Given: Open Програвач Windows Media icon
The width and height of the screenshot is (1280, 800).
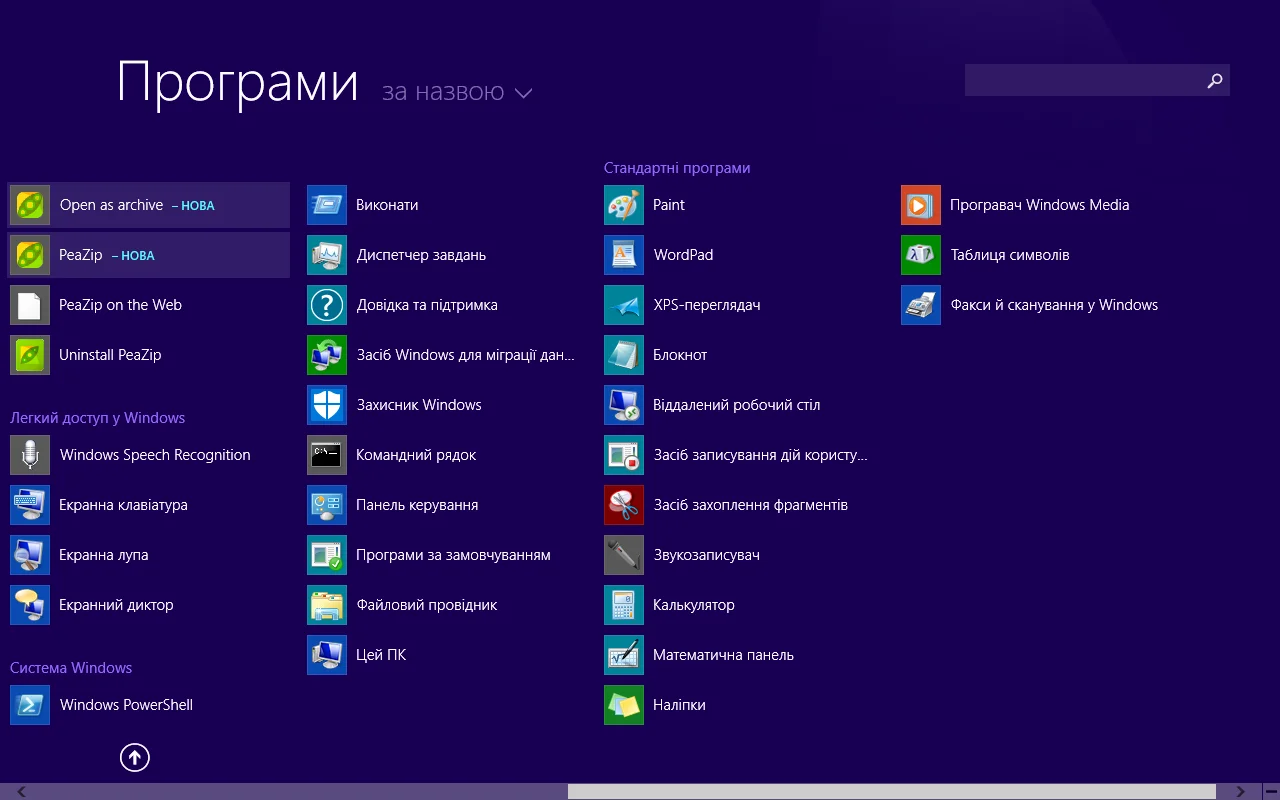Looking at the screenshot, I should 921,205.
